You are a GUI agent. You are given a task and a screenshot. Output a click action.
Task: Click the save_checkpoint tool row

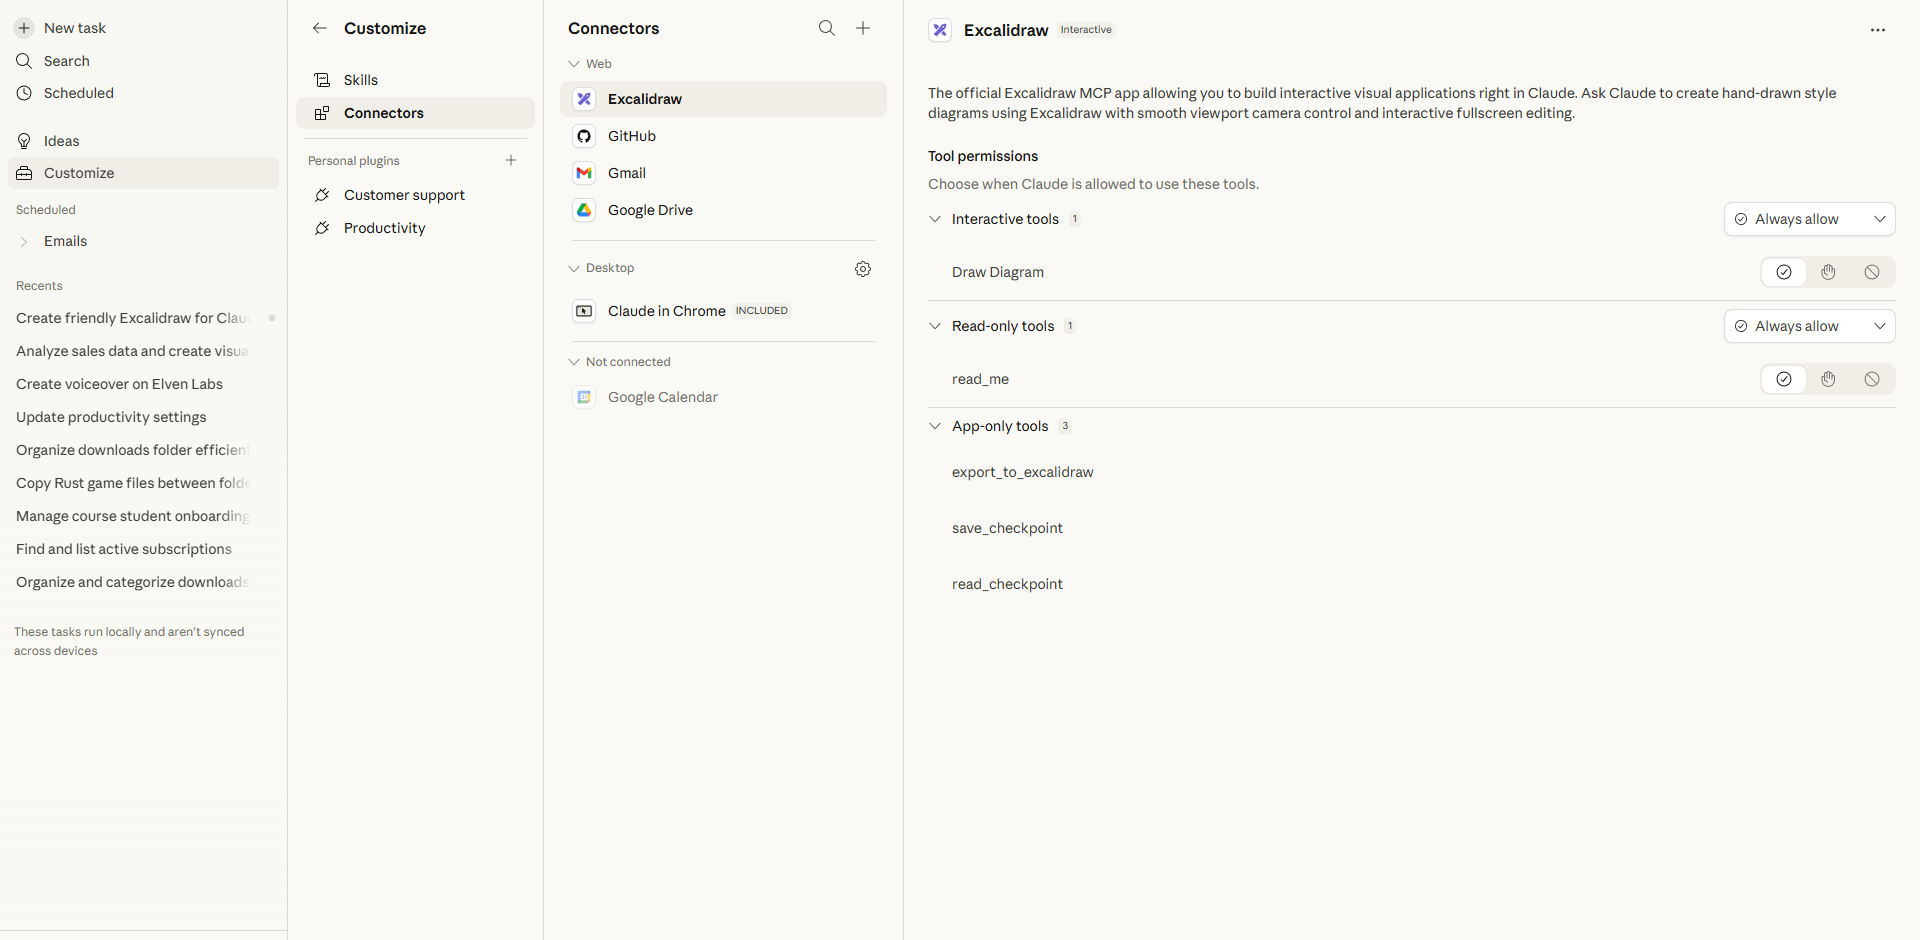pyautogui.click(x=1007, y=528)
